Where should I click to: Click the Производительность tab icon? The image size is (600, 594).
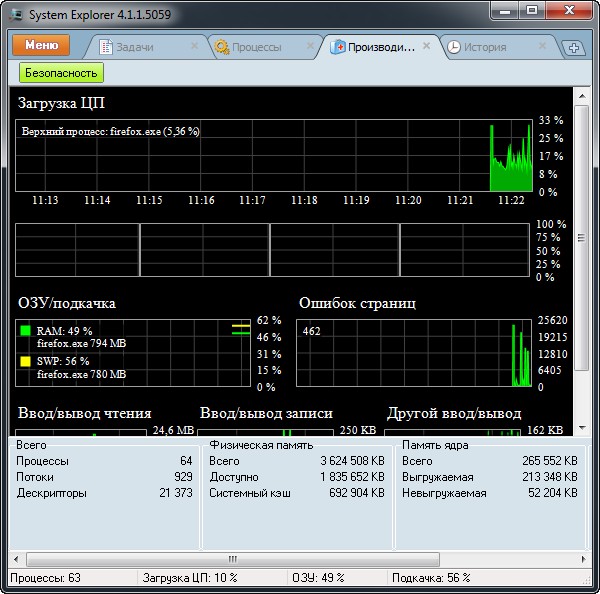click(x=338, y=47)
